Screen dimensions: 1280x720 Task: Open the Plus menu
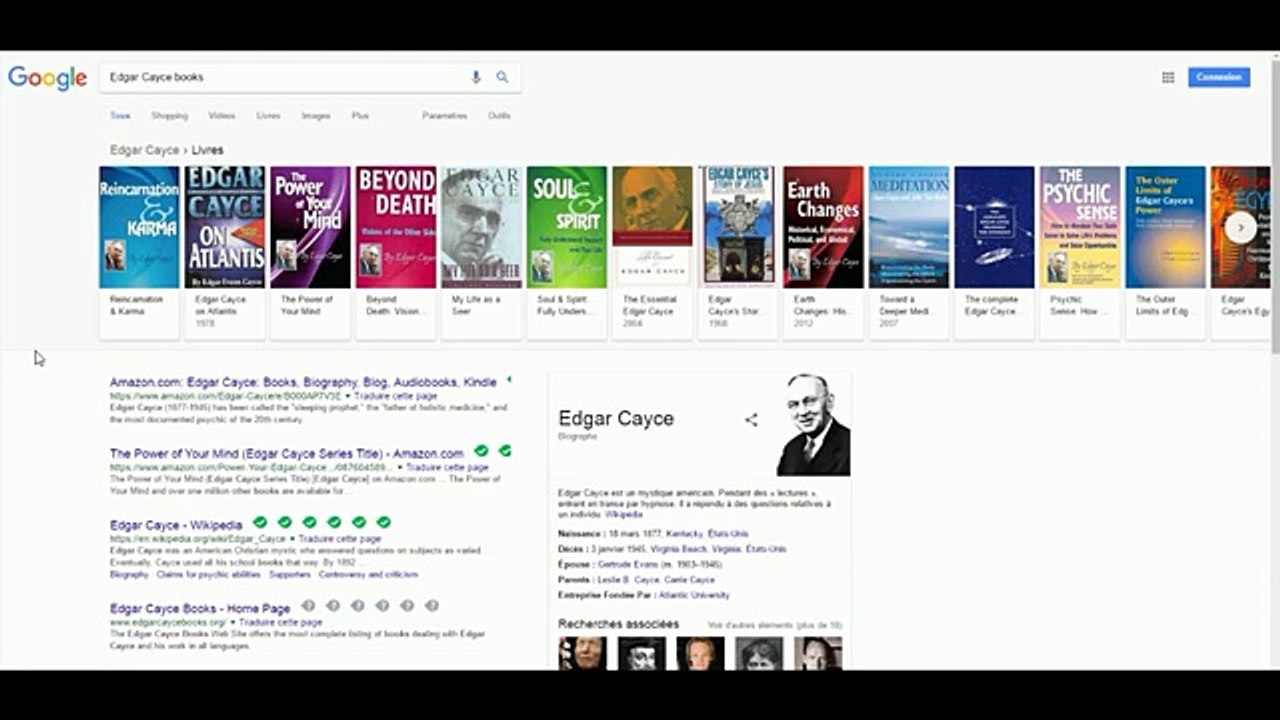pos(360,116)
